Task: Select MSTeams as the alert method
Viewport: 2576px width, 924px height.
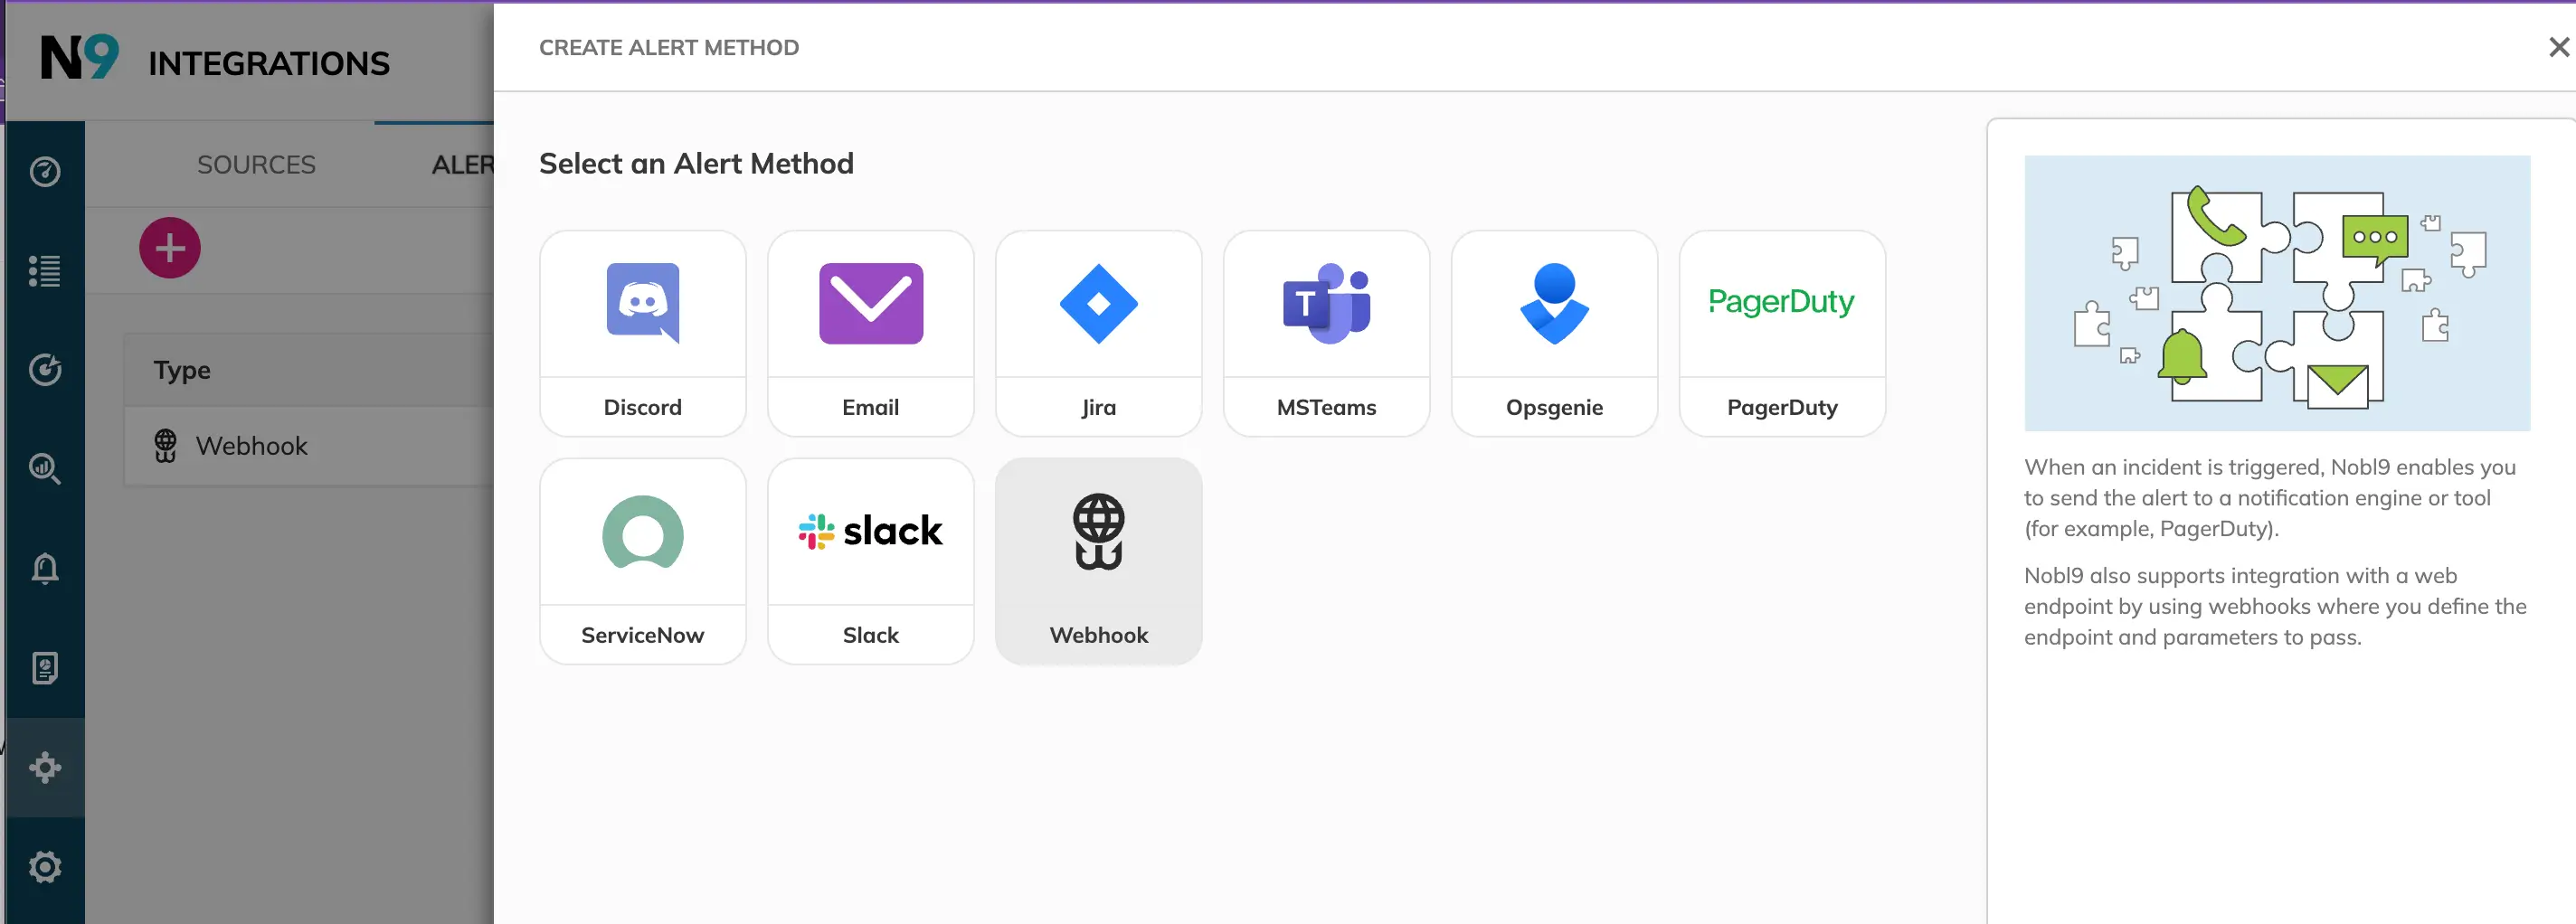Action: point(1326,333)
